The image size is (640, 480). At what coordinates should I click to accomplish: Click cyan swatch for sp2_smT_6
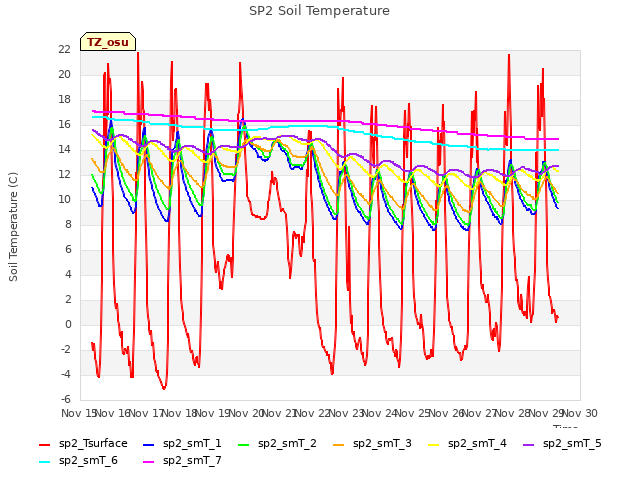click(44, 462)
